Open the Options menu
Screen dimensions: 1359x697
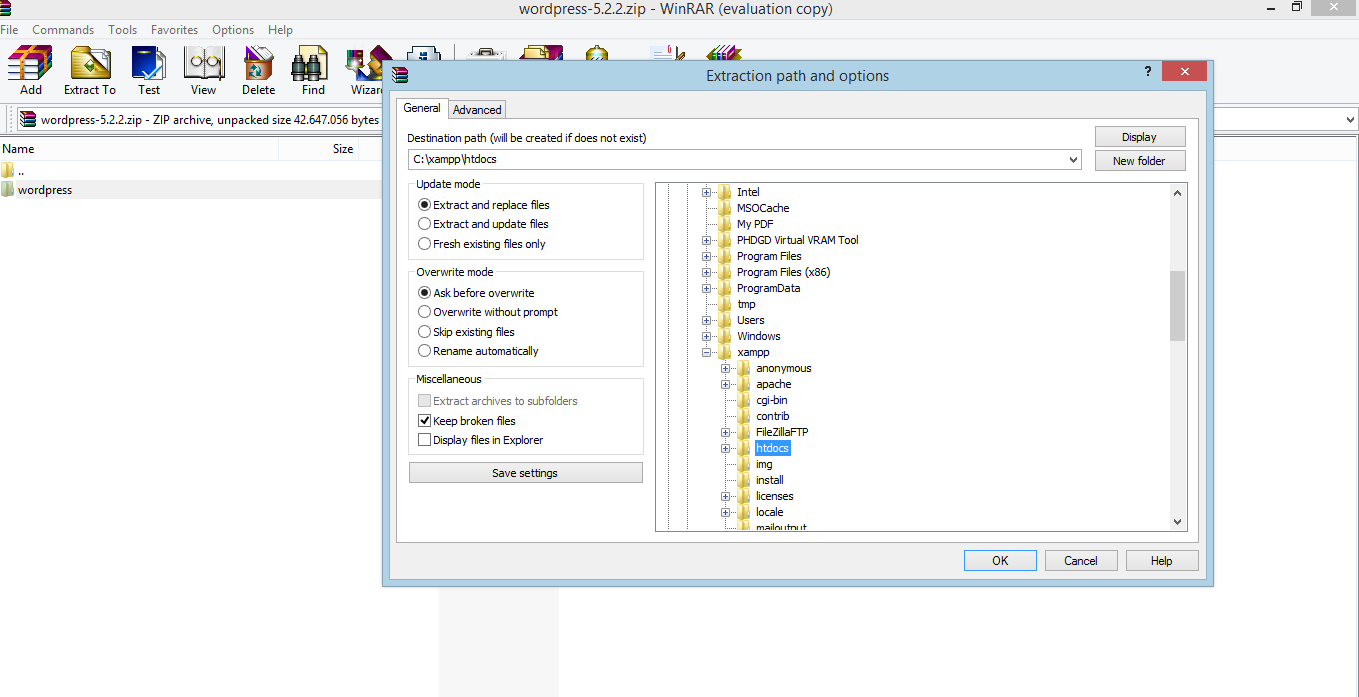click(233, 30)
